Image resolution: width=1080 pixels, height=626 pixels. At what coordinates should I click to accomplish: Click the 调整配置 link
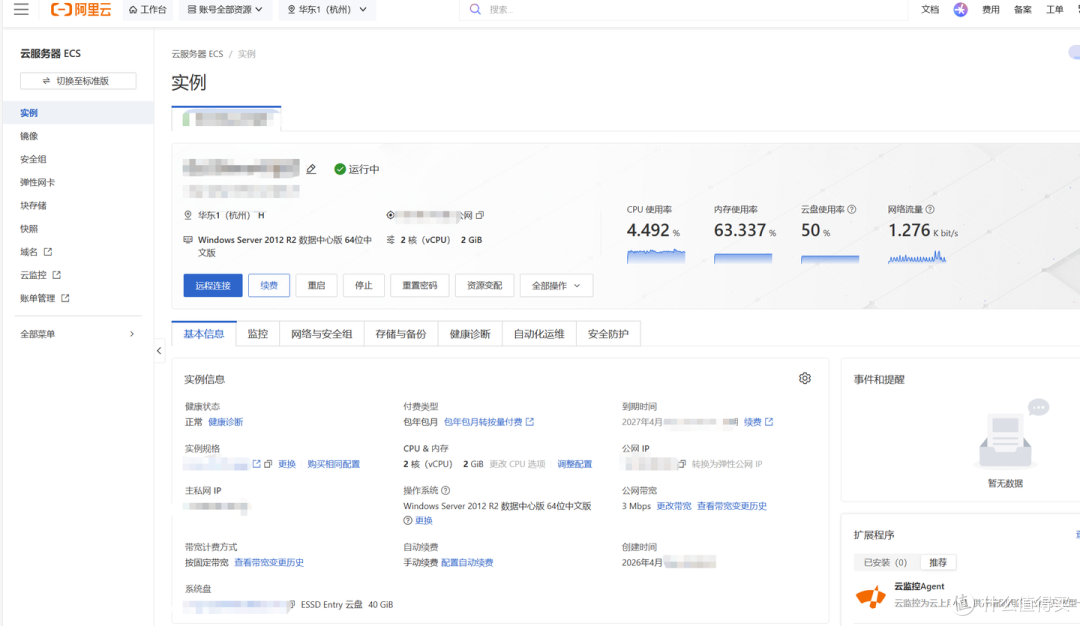pyautogui.click(x=574, y=464)
